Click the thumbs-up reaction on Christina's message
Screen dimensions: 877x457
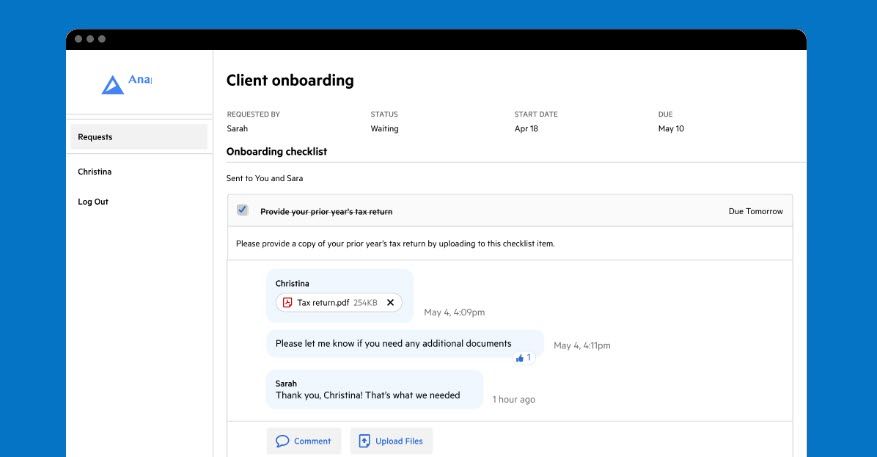point(524,357)
